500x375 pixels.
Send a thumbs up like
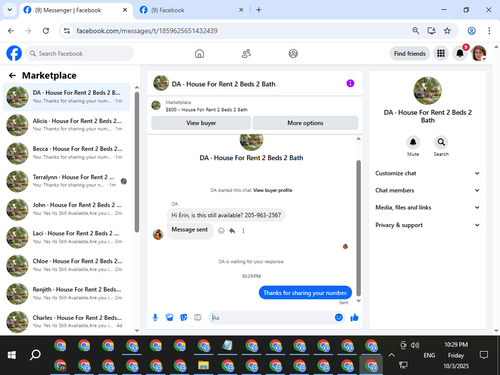coord(354,317)
